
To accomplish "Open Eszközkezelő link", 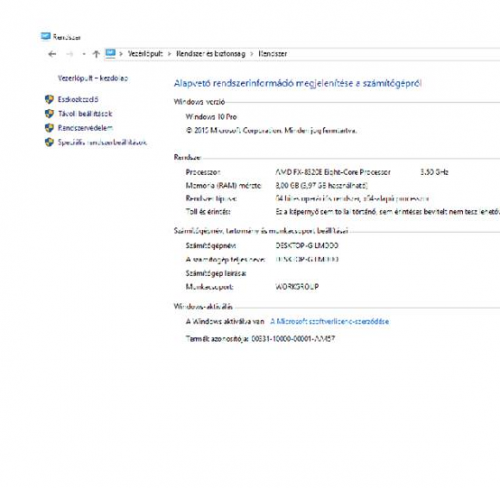I will pyautogui.click(x=78, y=99).
